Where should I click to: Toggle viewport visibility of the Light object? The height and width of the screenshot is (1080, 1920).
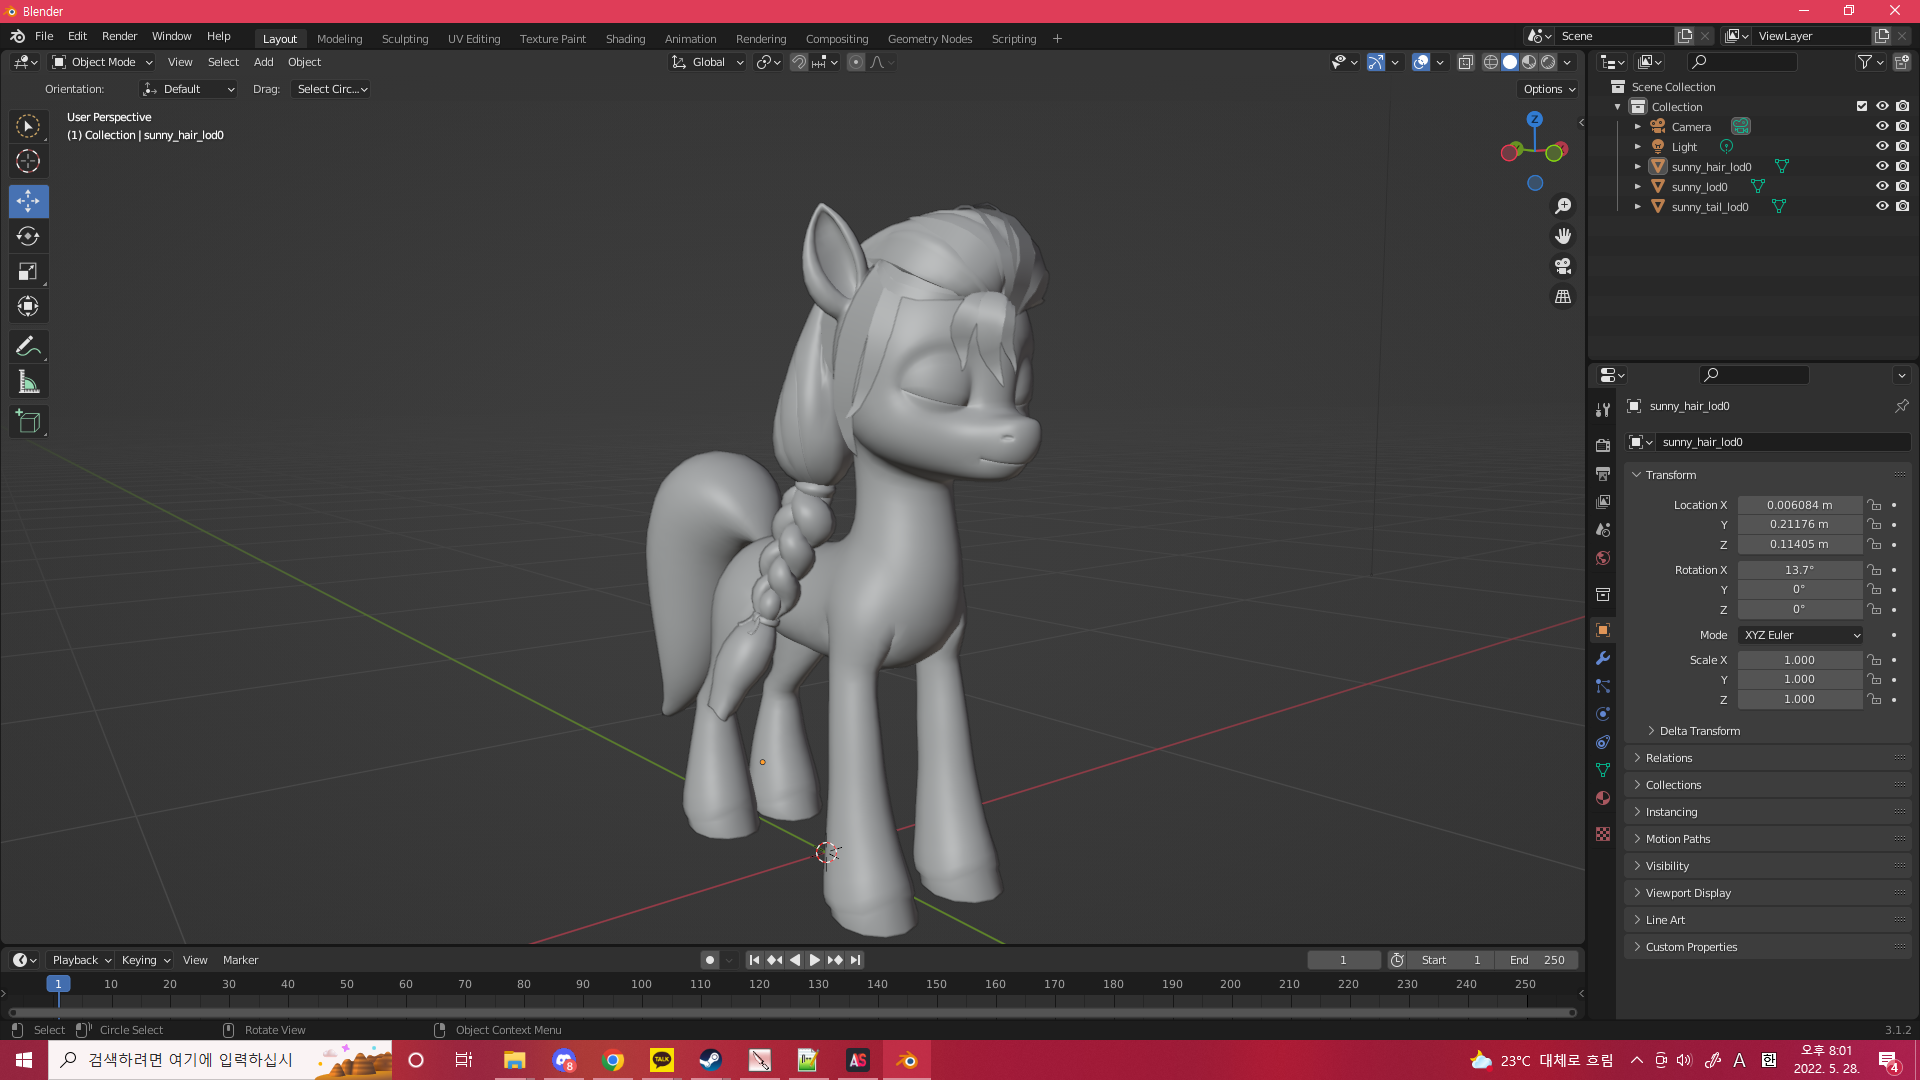pos(1881,146)
